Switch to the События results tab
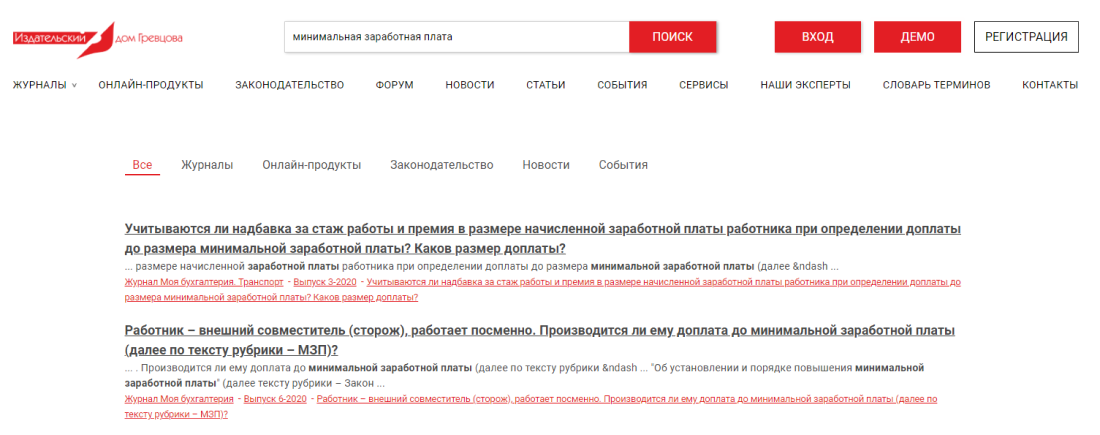This screenshot has width=1100, height=435. (623, 165)
